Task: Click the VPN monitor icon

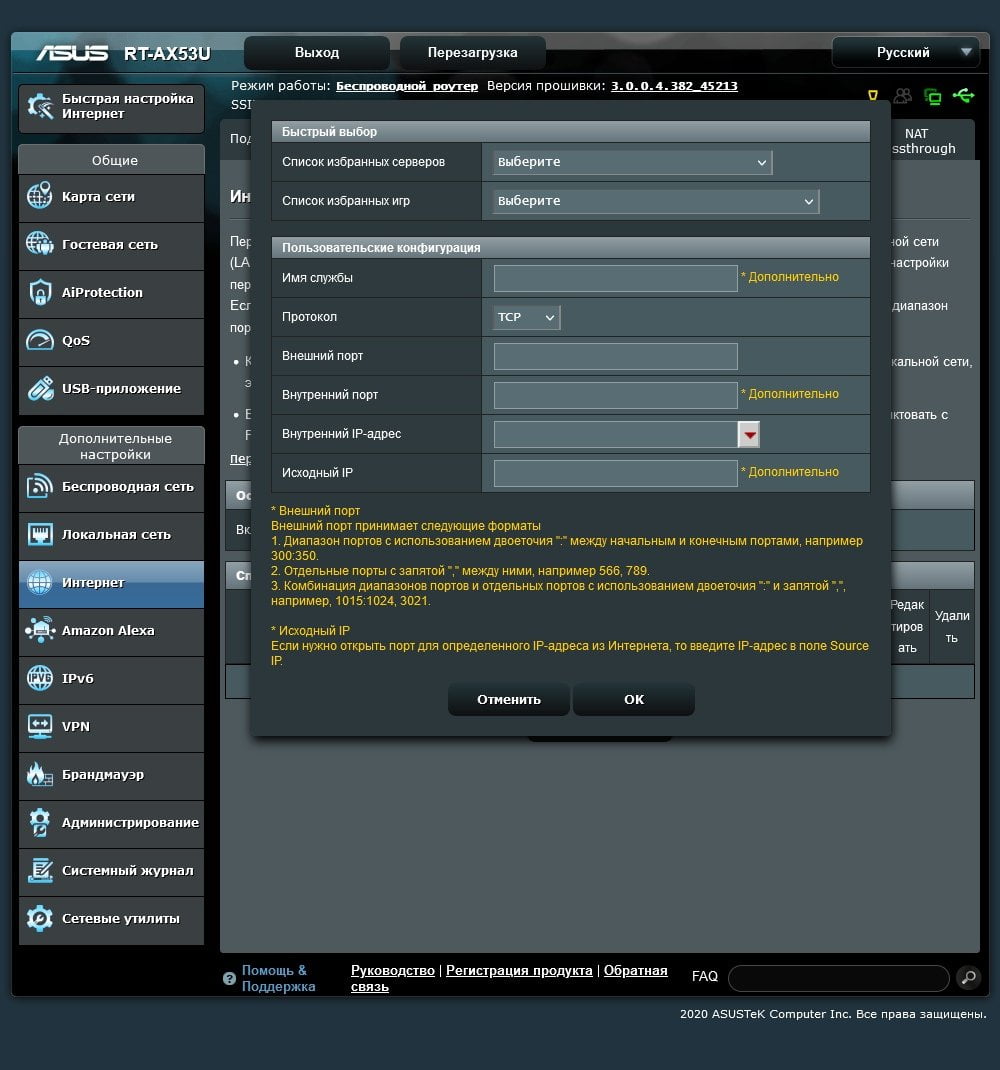Action: [40, 727]
